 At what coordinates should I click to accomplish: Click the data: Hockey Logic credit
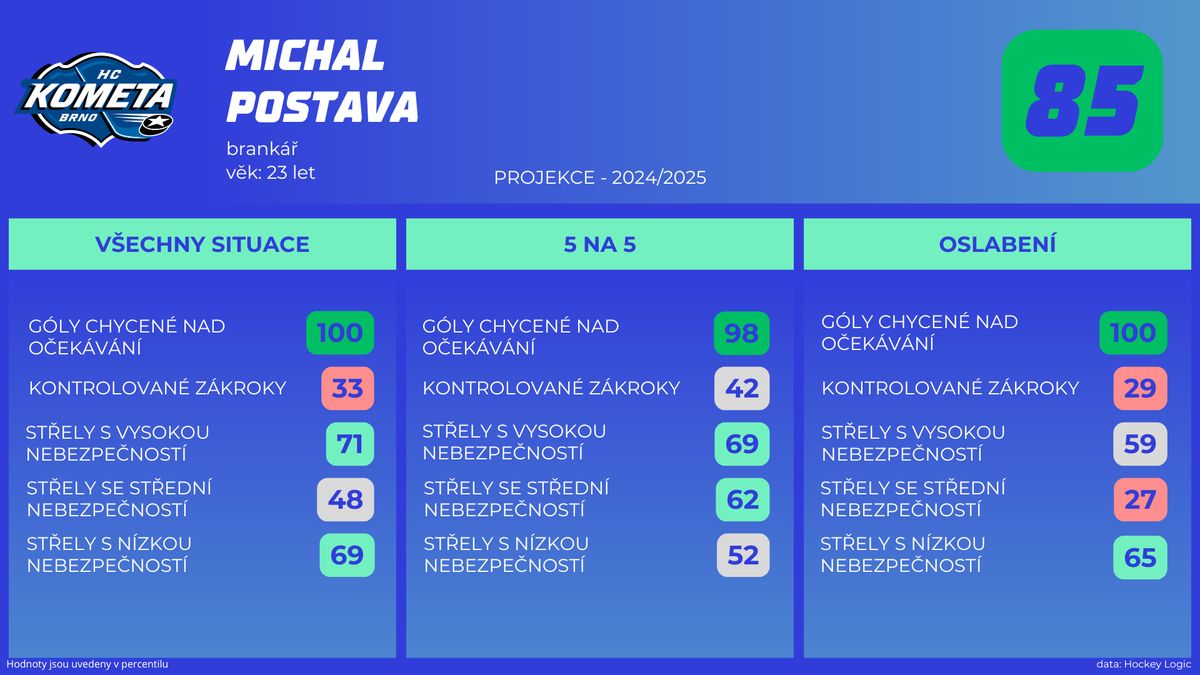pyautogui.click(x=1143, y=664)
